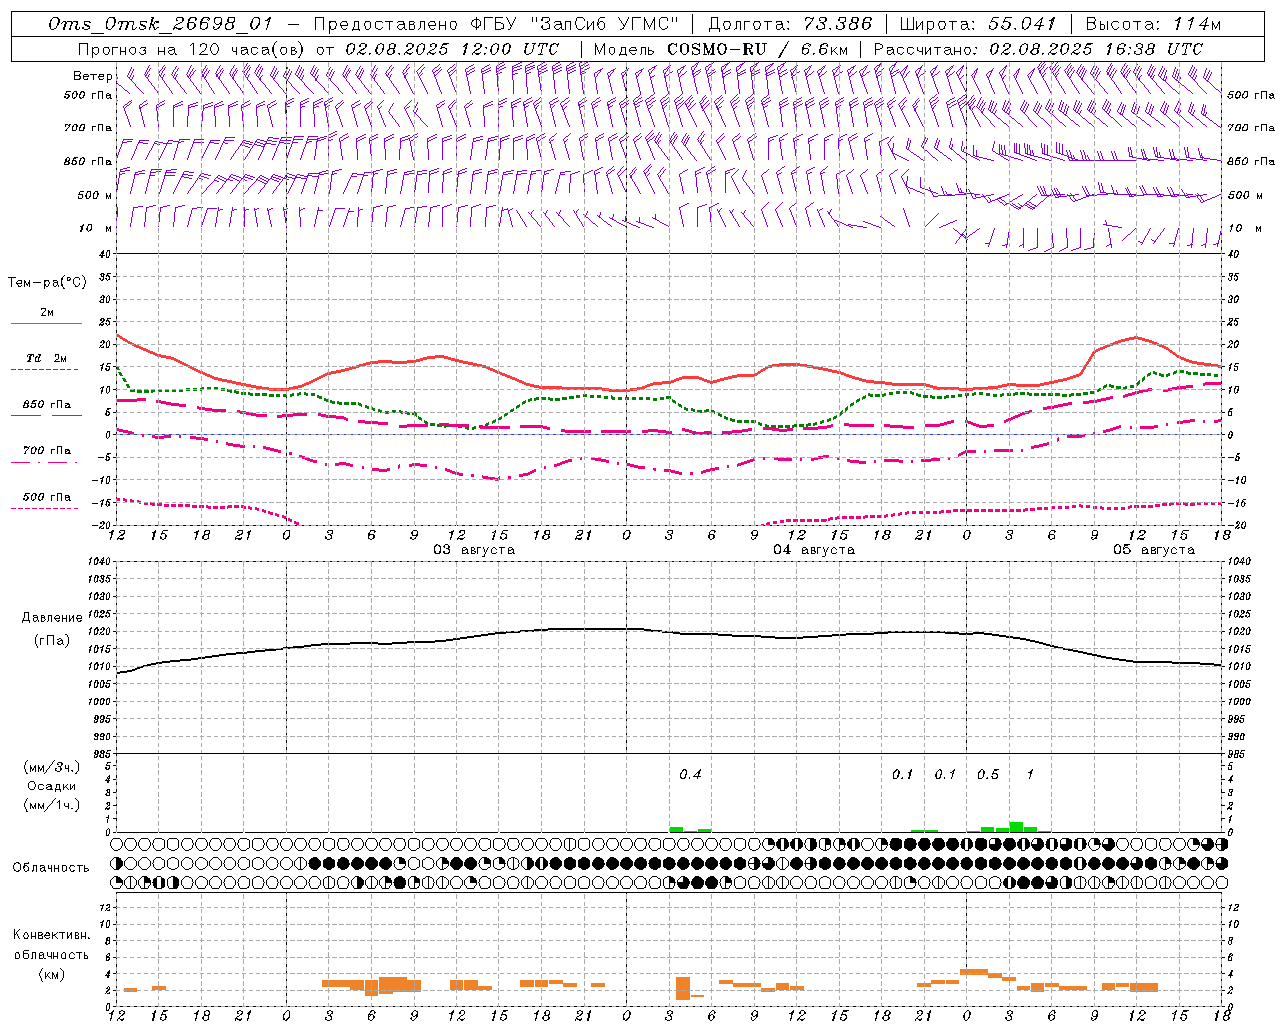Click the (гПа) unit under Давление
The image size is (1280, 1024).
[51, 640]
